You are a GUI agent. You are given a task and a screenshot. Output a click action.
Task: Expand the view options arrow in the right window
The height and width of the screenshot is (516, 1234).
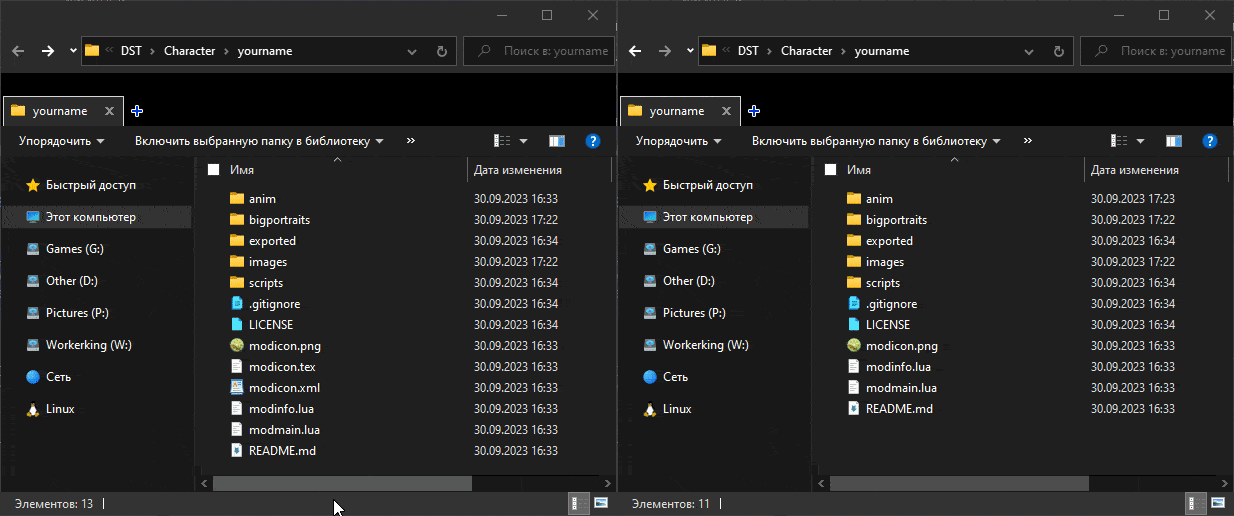(x=1140, y=142)
